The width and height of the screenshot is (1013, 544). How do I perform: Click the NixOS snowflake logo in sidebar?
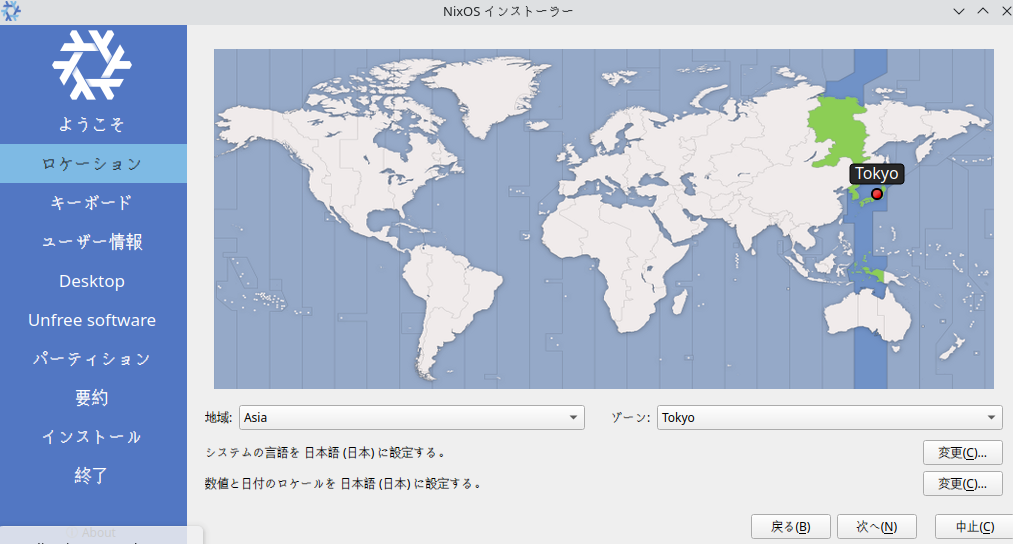pyautogui.click(x=92, y=65)
